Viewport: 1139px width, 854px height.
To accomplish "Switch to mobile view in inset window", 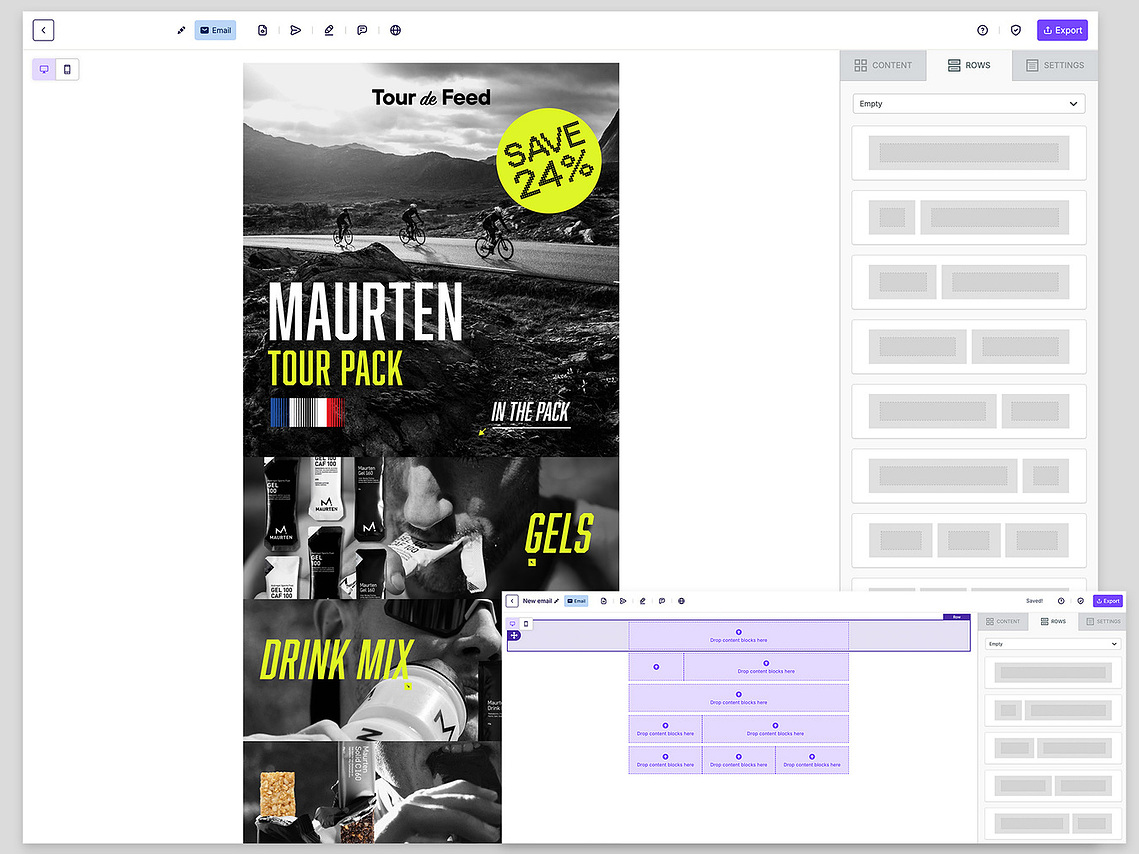I will pos(526,624).
